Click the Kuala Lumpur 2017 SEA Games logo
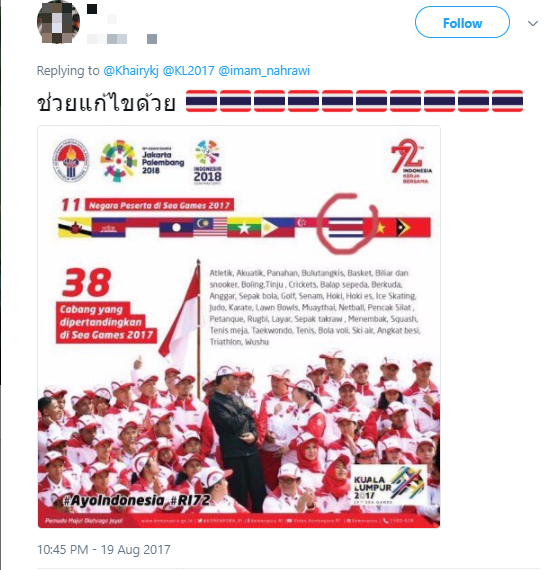Image resolution: width=544 pixels, height=570 pixels. [389, 485]
